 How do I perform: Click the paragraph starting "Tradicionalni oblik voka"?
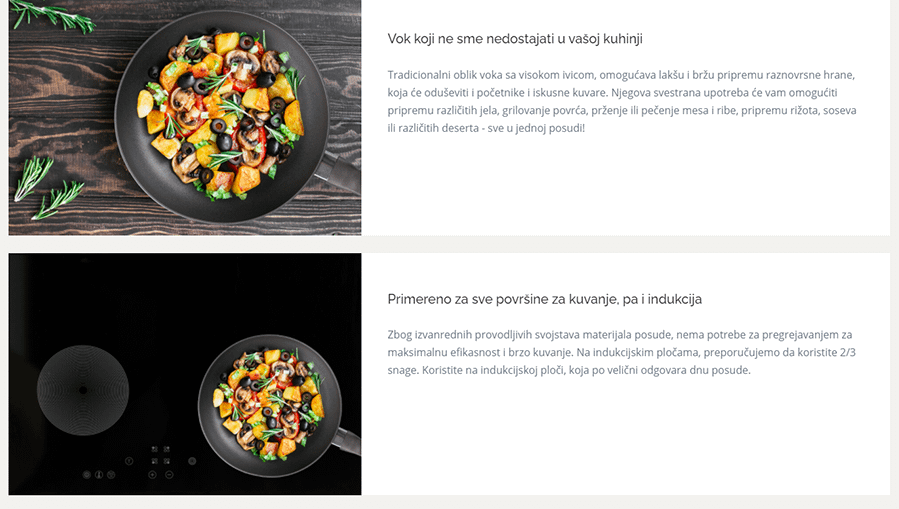[x=622, y=101]
